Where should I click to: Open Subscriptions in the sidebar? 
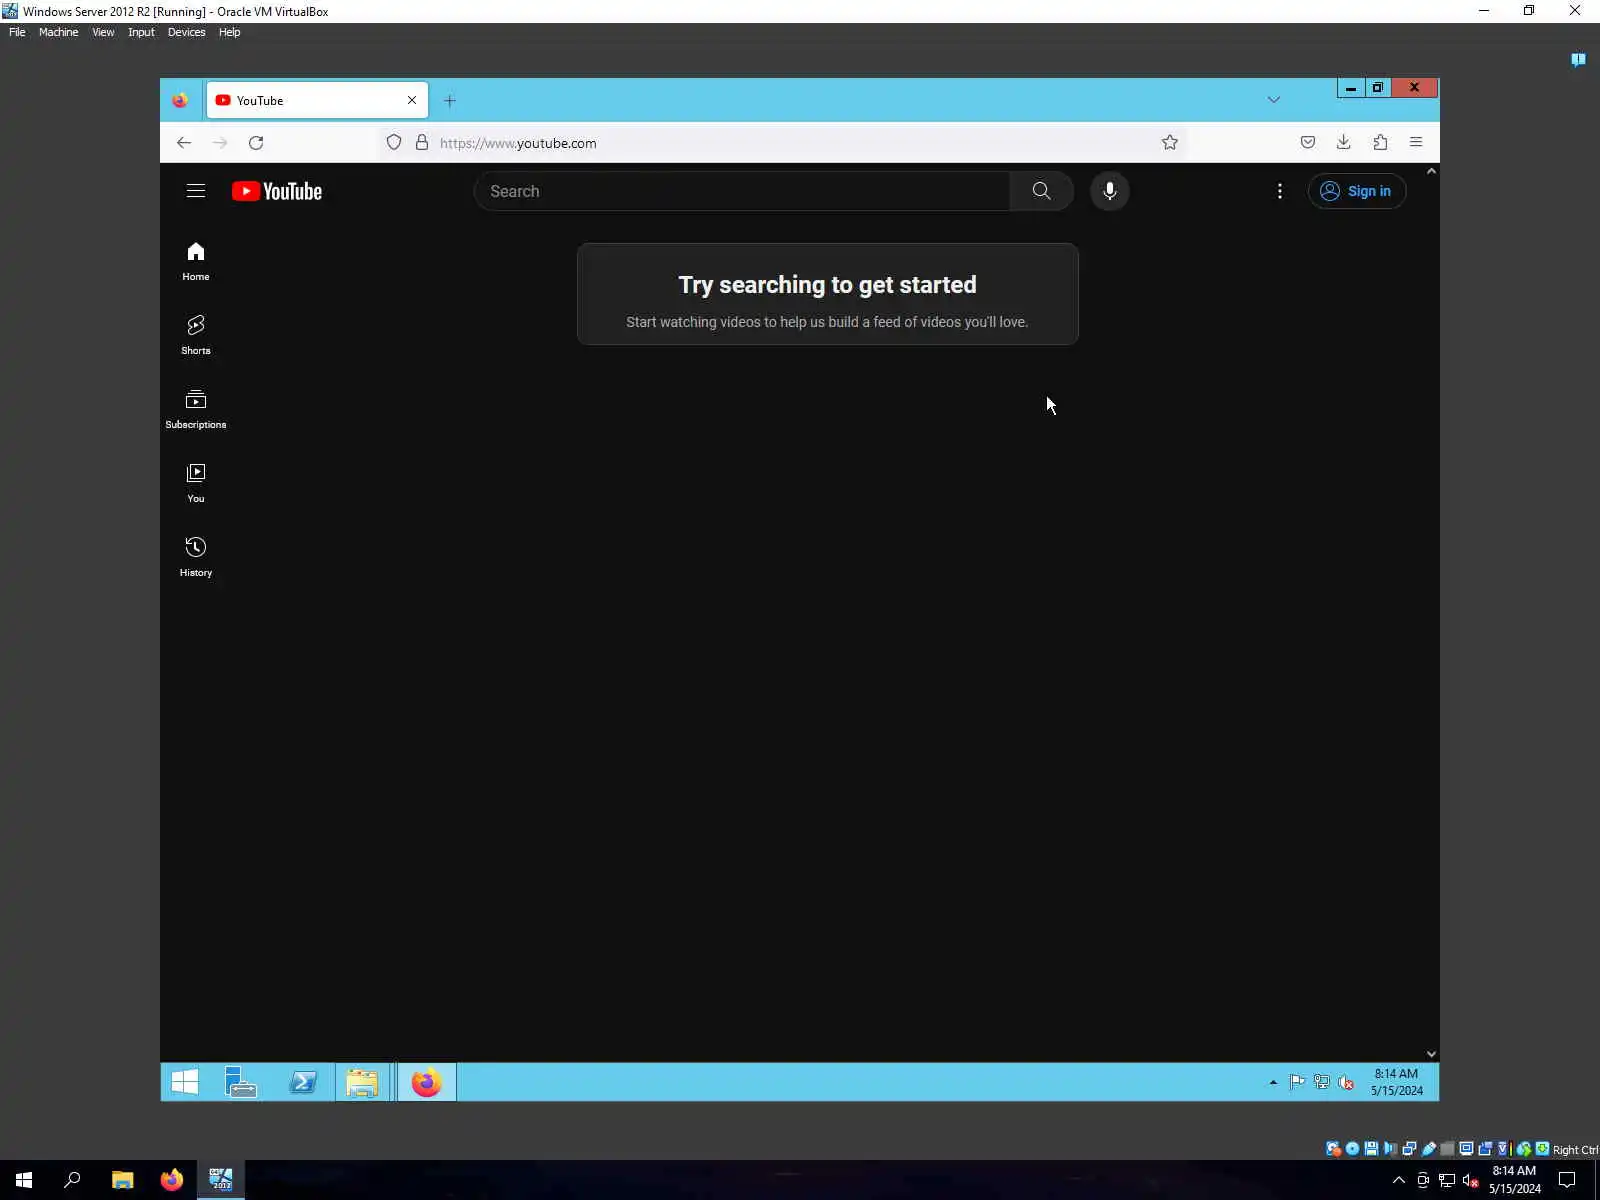(x=196, y=410)
